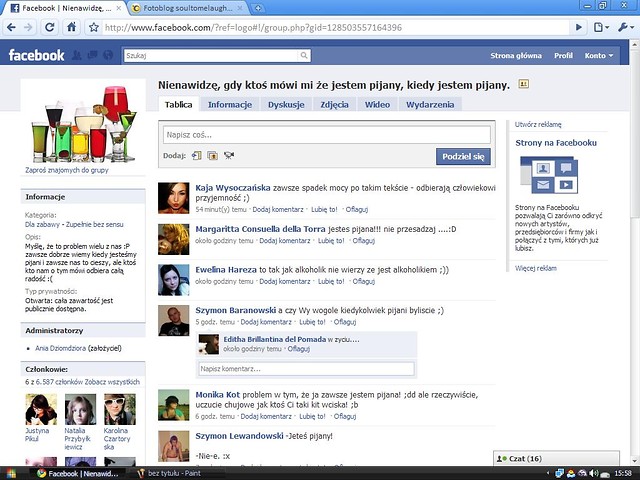Click the group's drinks profile picture
Image resolution: width=640 pixels, height=480 pixels.
point(83,124)
